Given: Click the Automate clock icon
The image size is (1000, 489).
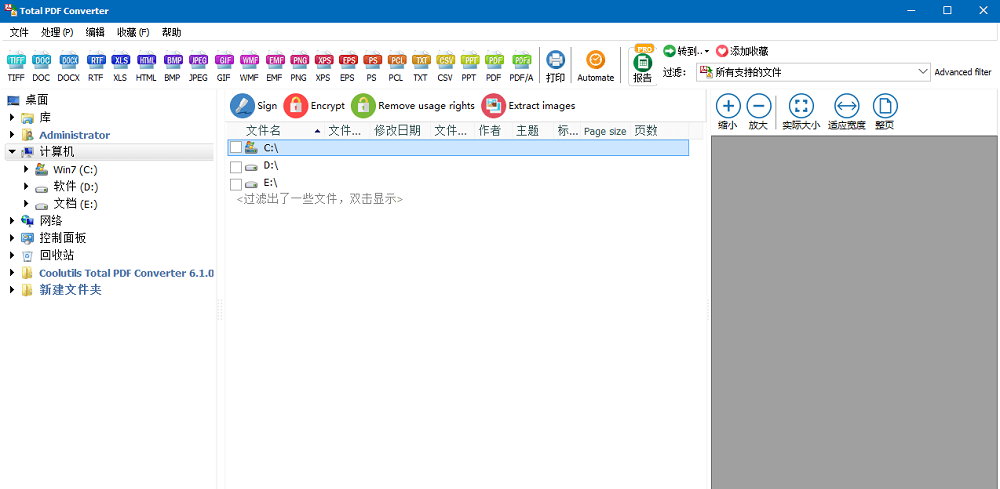Looking at the screenshot, I should pyautogui.click(x=595, y=61).
